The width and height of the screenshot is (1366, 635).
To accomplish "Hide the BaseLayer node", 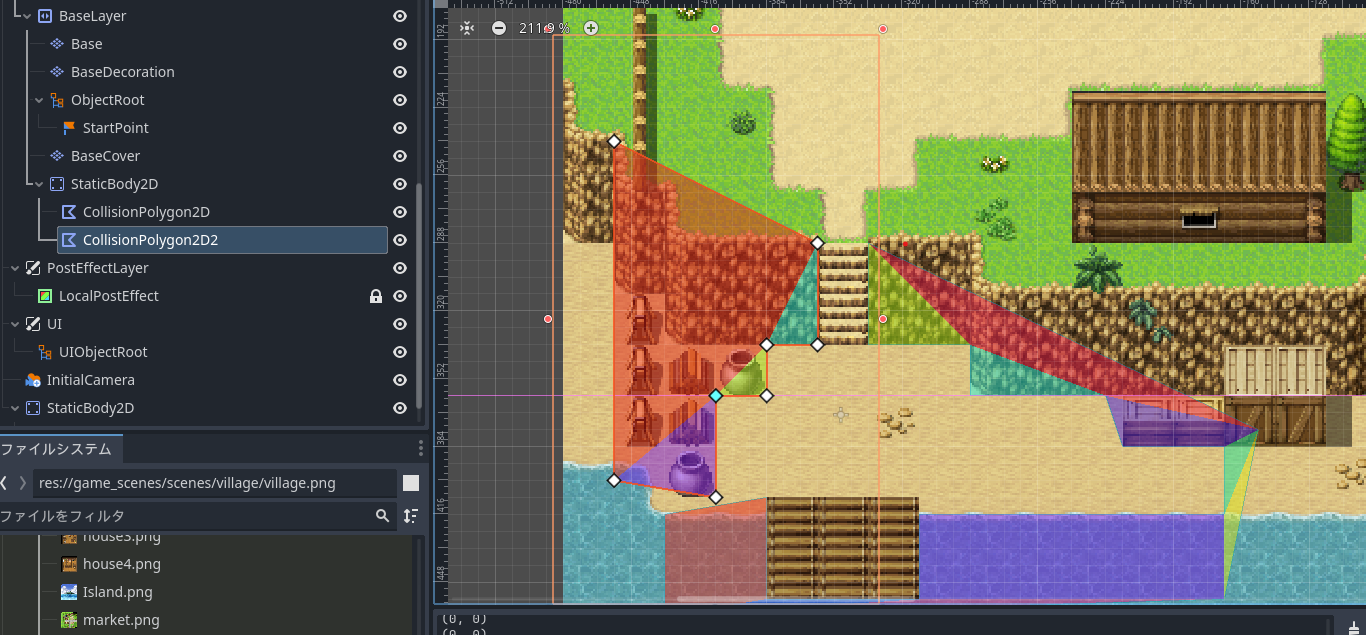I will tap(400, 16).
